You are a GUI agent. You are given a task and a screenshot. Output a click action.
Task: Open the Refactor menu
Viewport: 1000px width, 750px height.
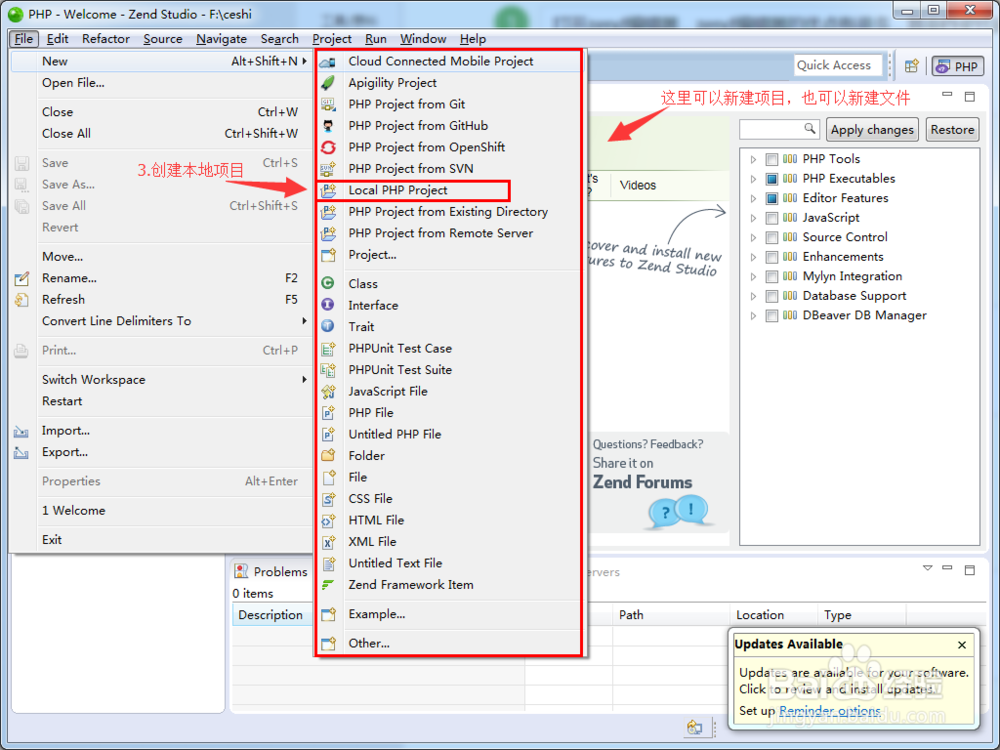pyautogui.click(x=106, y=39)
